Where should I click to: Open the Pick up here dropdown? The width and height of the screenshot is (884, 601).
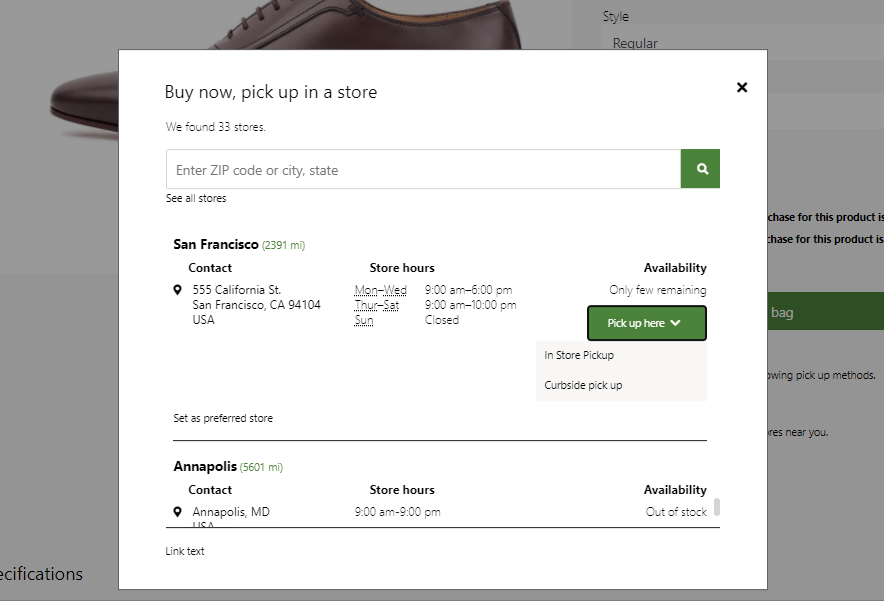coord(646,322)
